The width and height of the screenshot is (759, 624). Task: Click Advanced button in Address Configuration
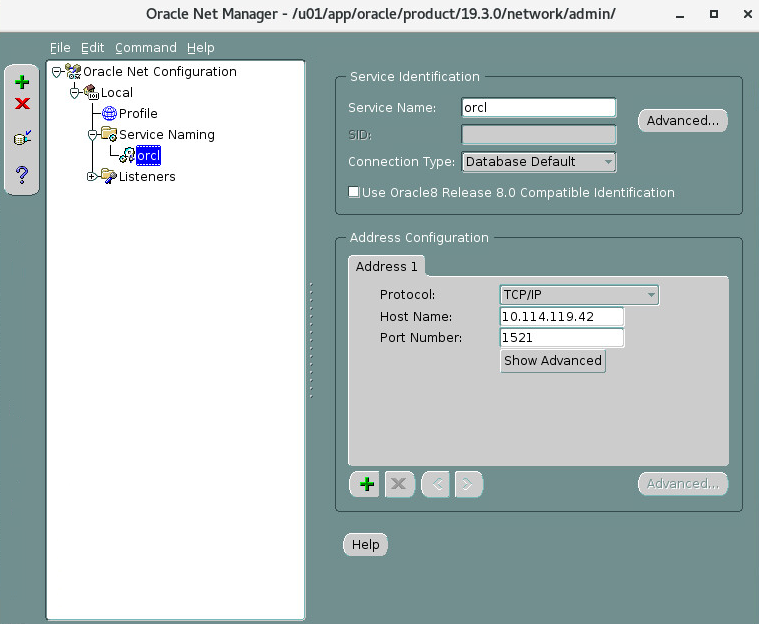[683, 484]
